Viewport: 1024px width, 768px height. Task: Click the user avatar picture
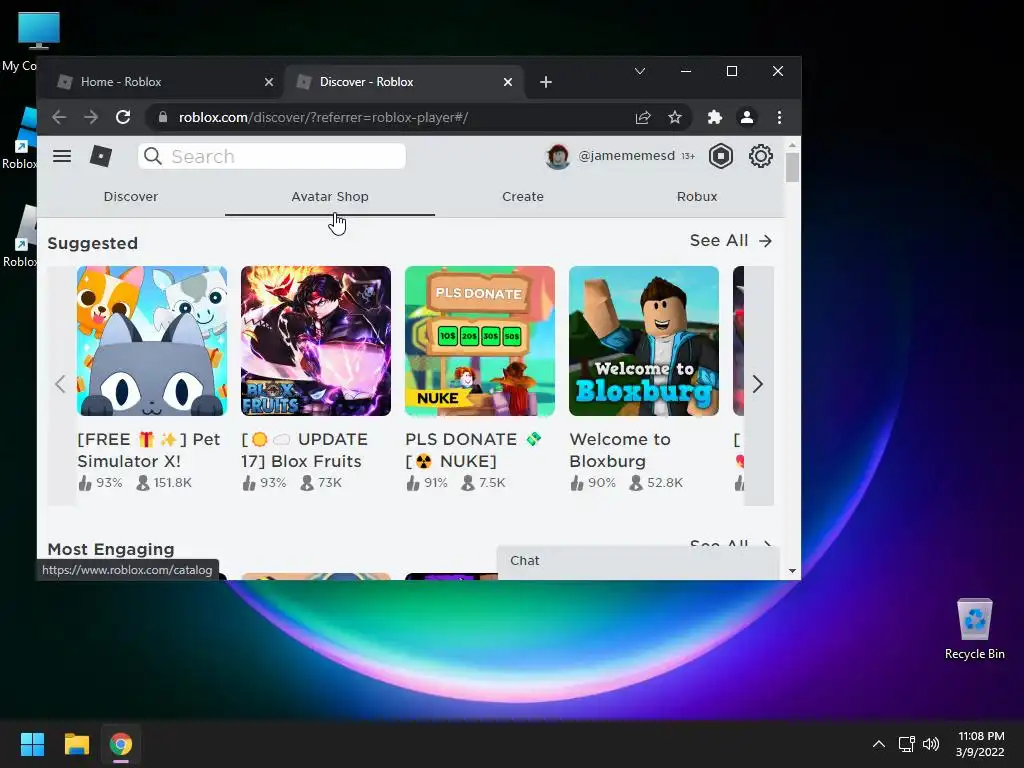click(557, 156)
